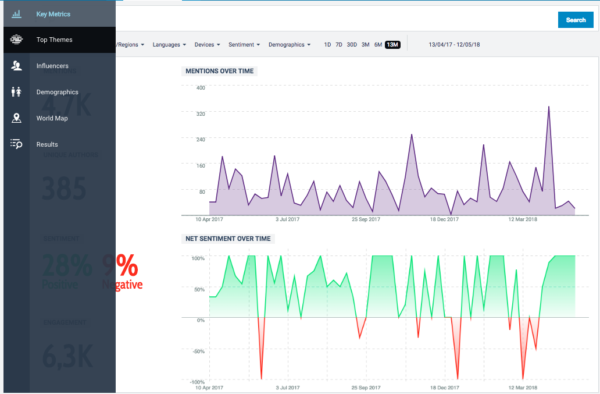
Task: Expand the Devices filter dropdown
Action: point(207,45)
